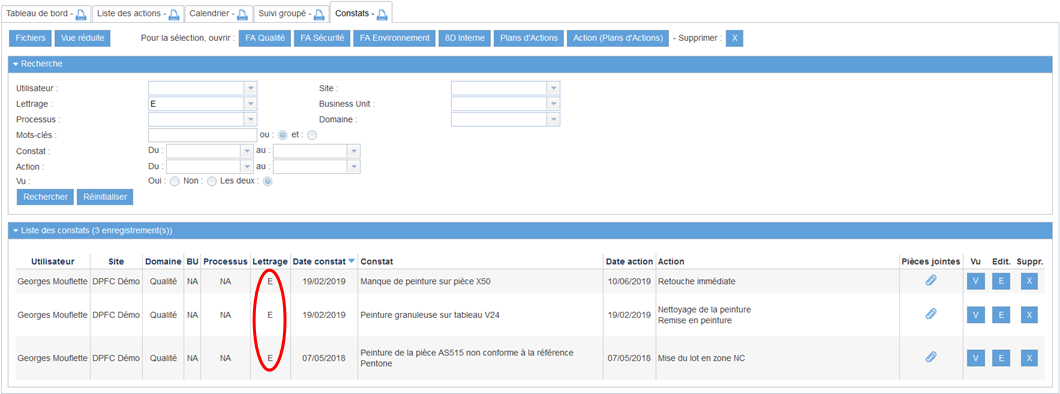This screenshot has height=394, width=1060.
Task: Mark AS515 Pentone row as seen (V)
Action: pos(975,358)
